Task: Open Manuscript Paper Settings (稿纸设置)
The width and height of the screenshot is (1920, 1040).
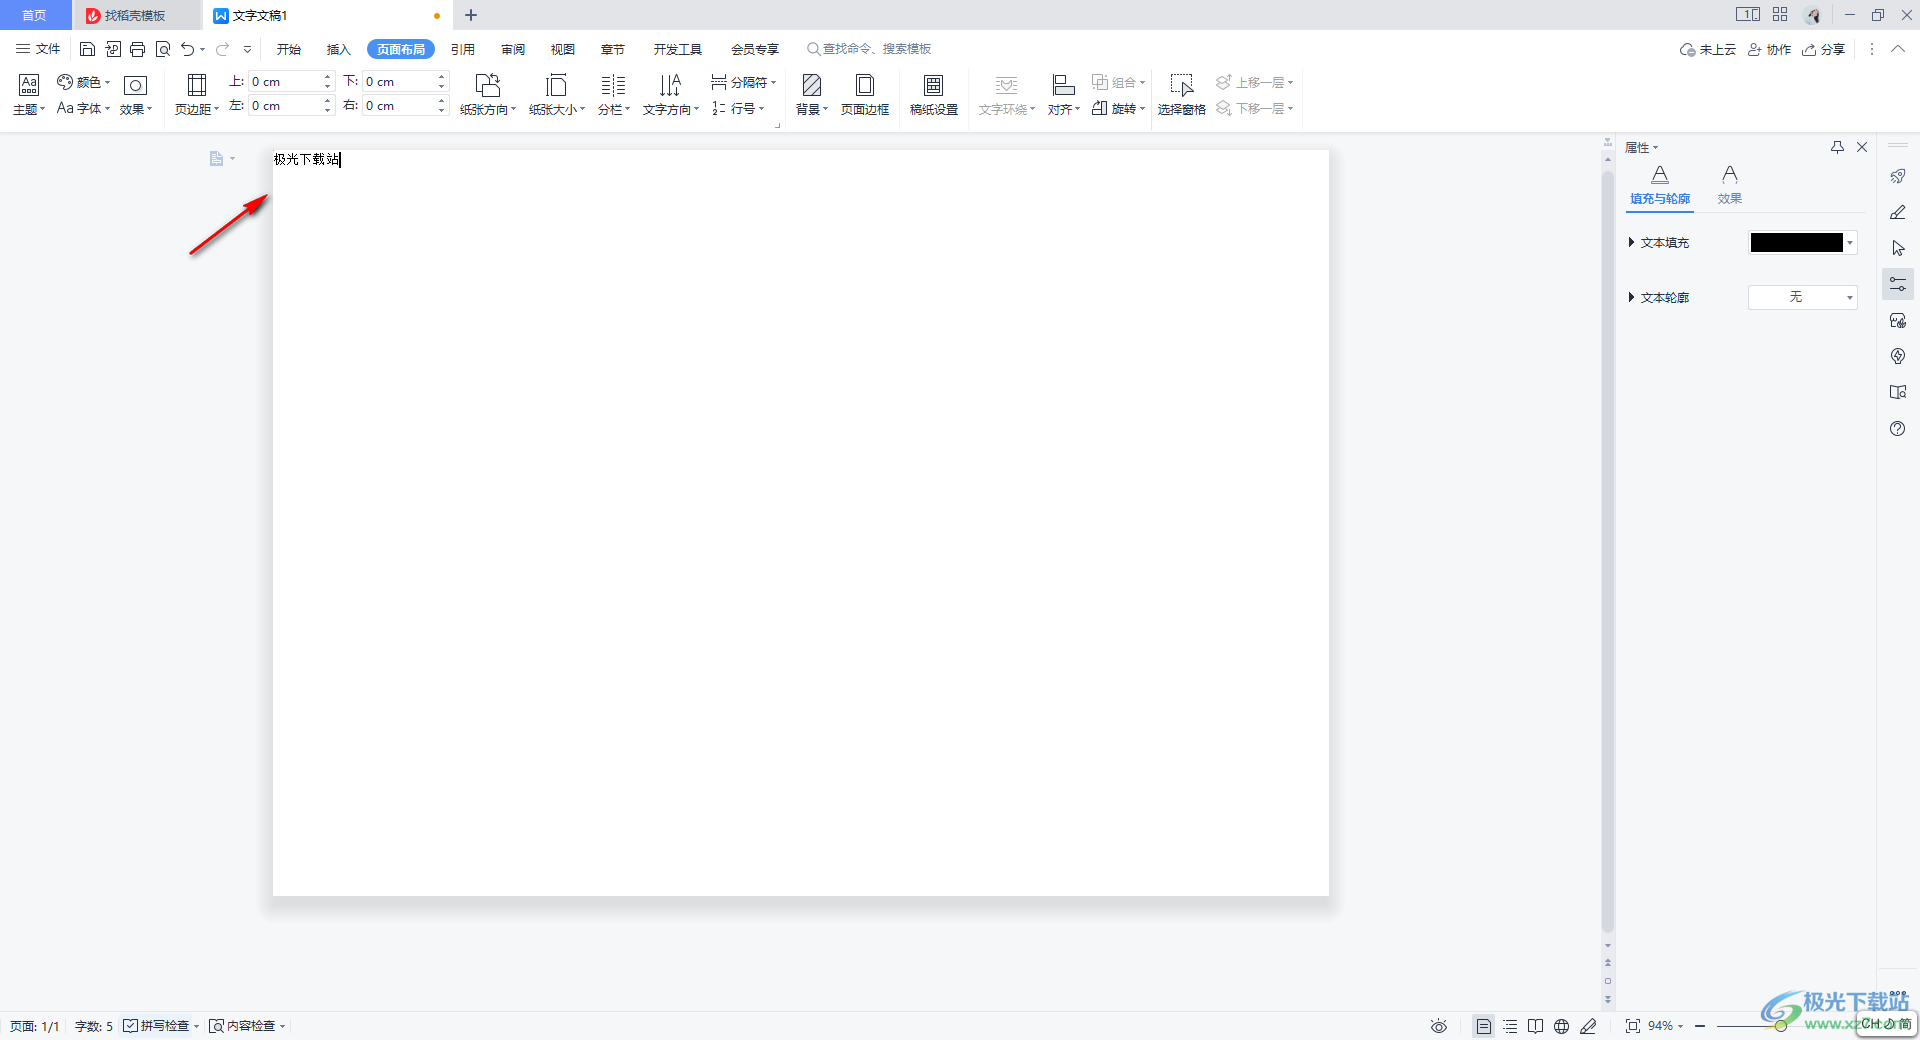Action: pos(934,95)
